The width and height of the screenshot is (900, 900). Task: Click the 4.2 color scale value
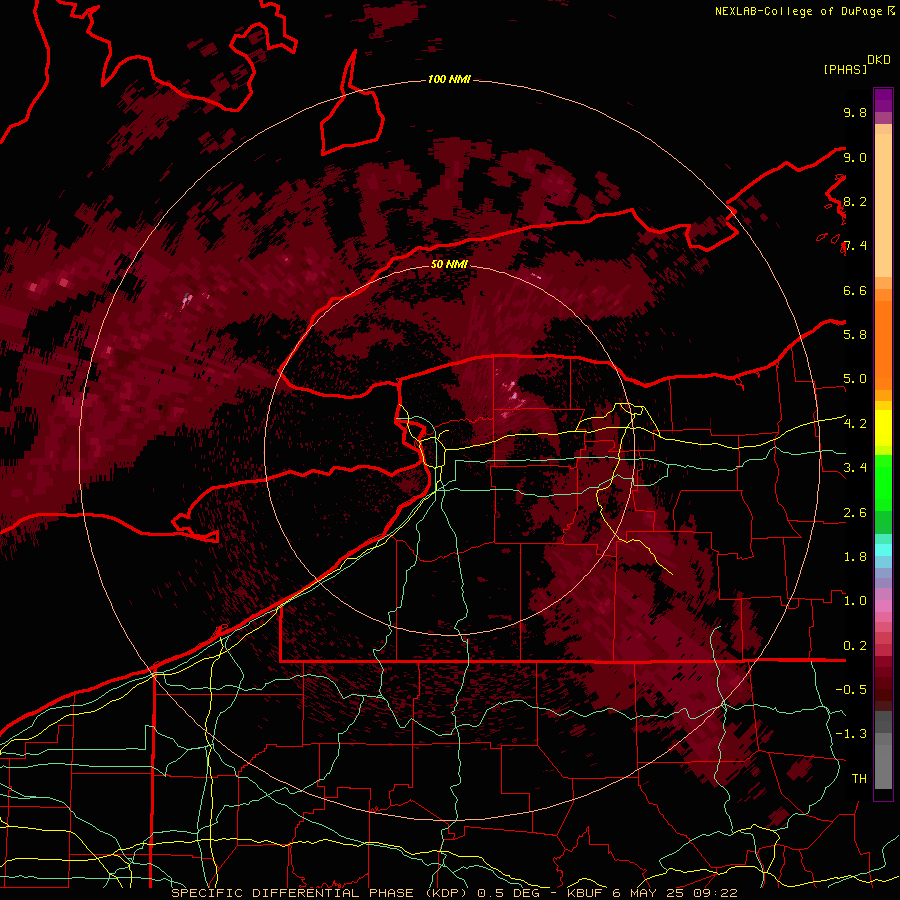(x=855, y=424)
